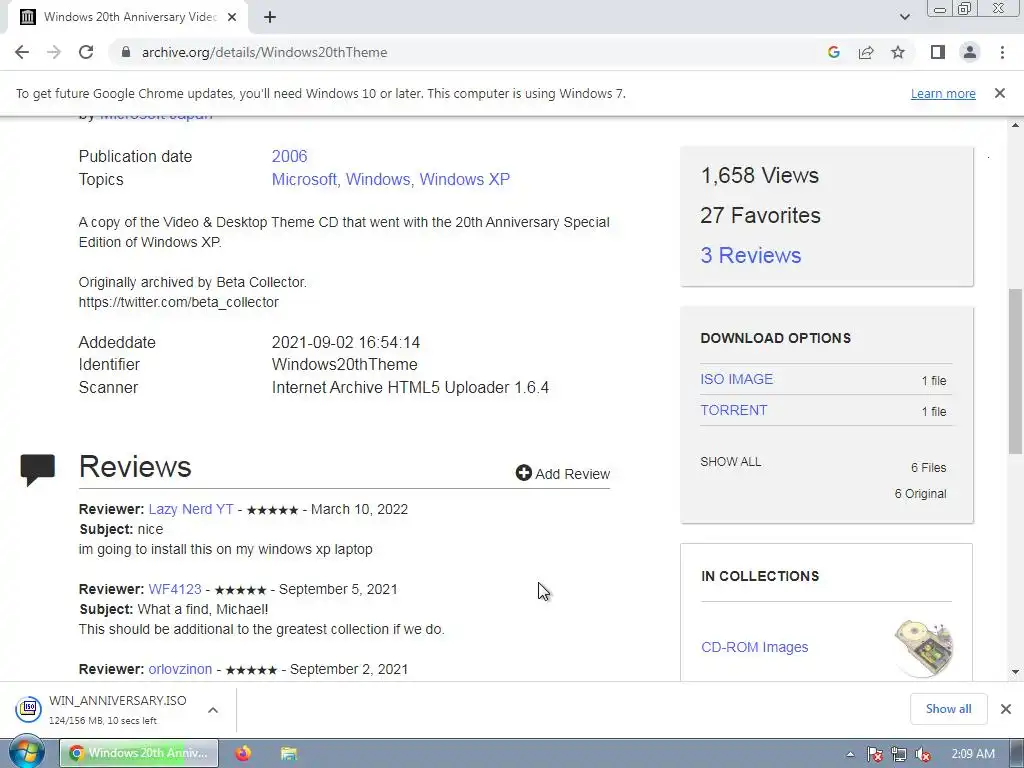Click the twitter.com/beta_collector URL text
This screenshot has height=768, width=1024.
pos(178,302)
